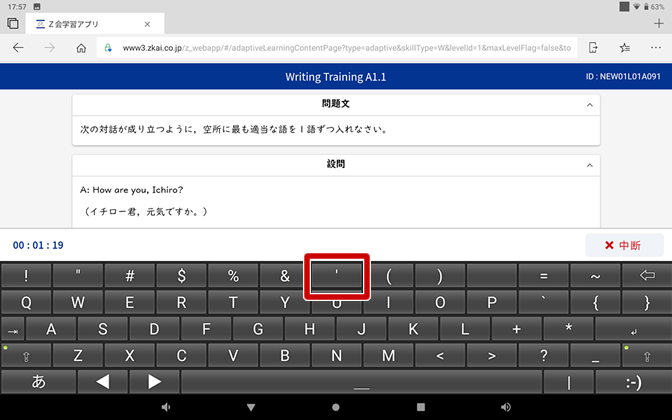
Task: Tap Android volume up icon in navigation bar
Action: pyautogui.click(x=506, y=407)
